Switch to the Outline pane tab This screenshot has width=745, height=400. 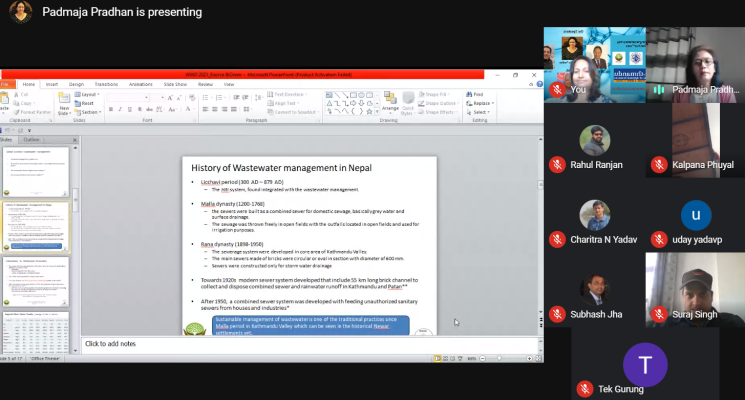tap(32, 139)
